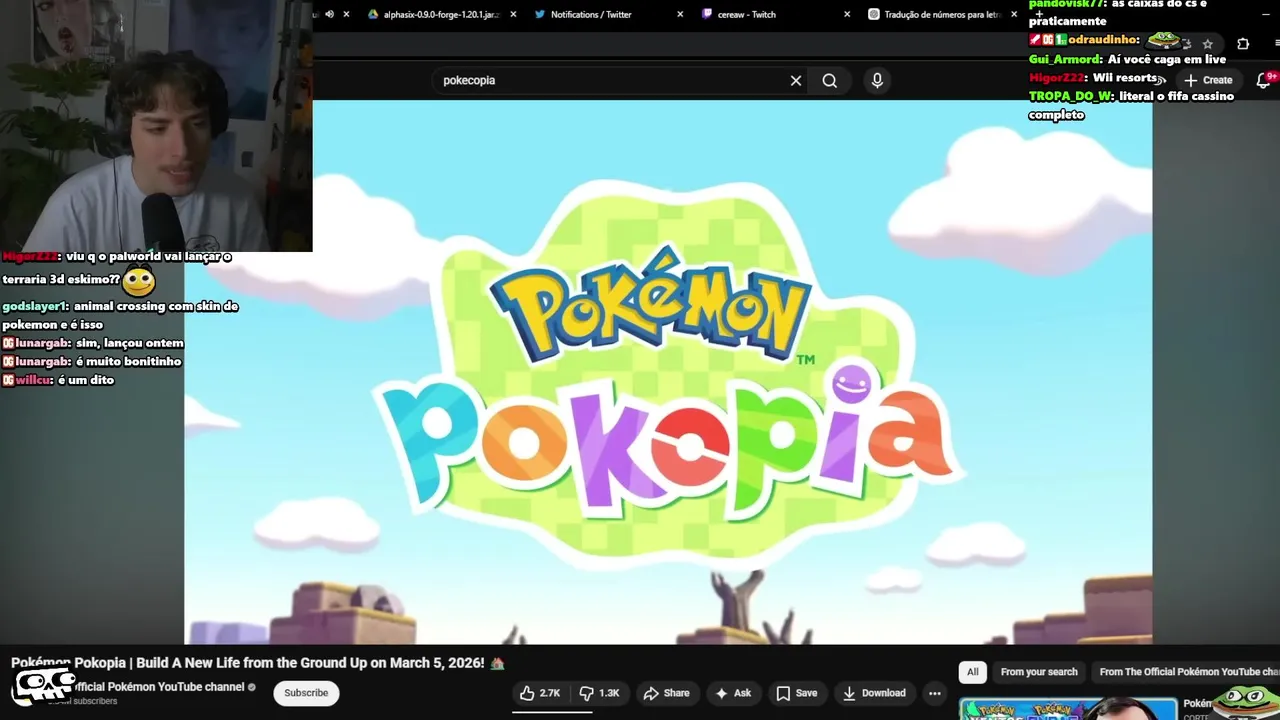
Task: Select the All filter chip
Action: point(973,672)
